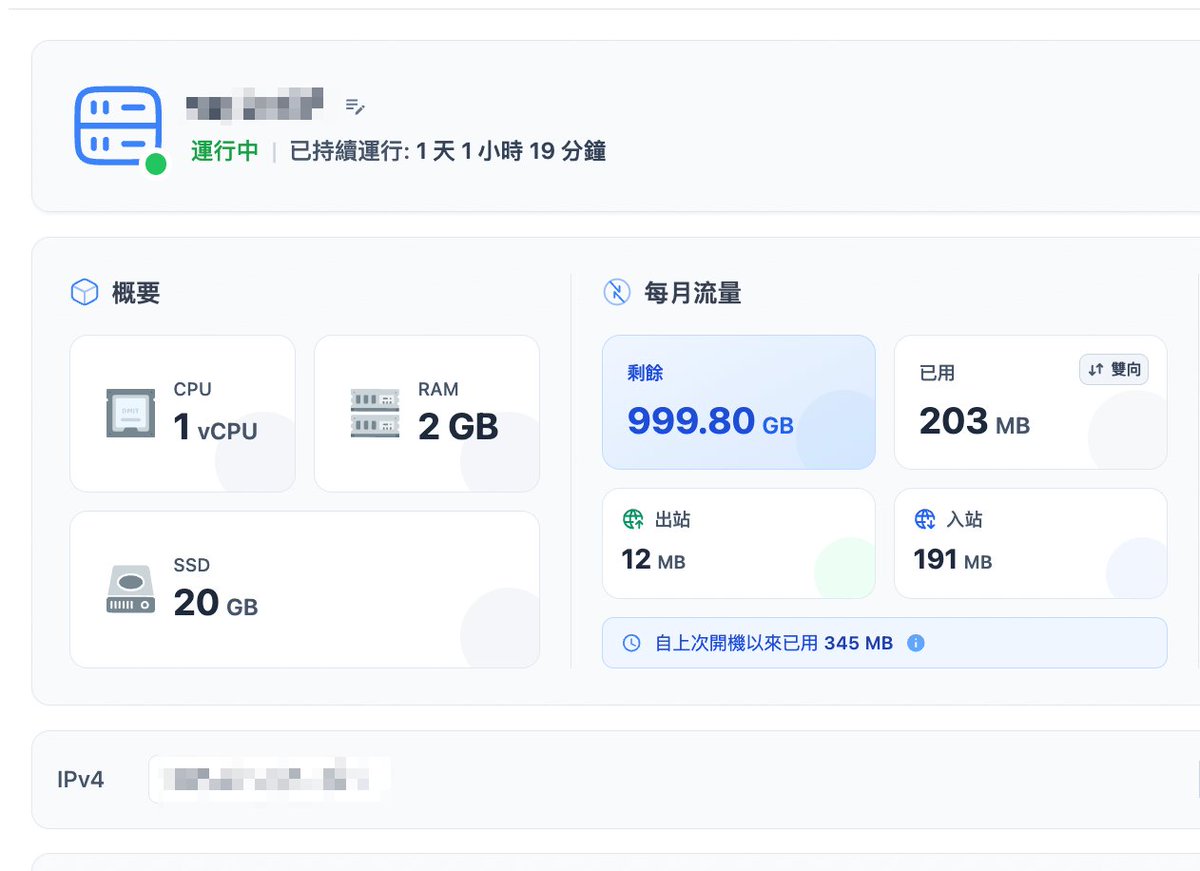The image size is (1200, 871).
Task: Click the cube icon next to 概要
Action: [84, 292]
